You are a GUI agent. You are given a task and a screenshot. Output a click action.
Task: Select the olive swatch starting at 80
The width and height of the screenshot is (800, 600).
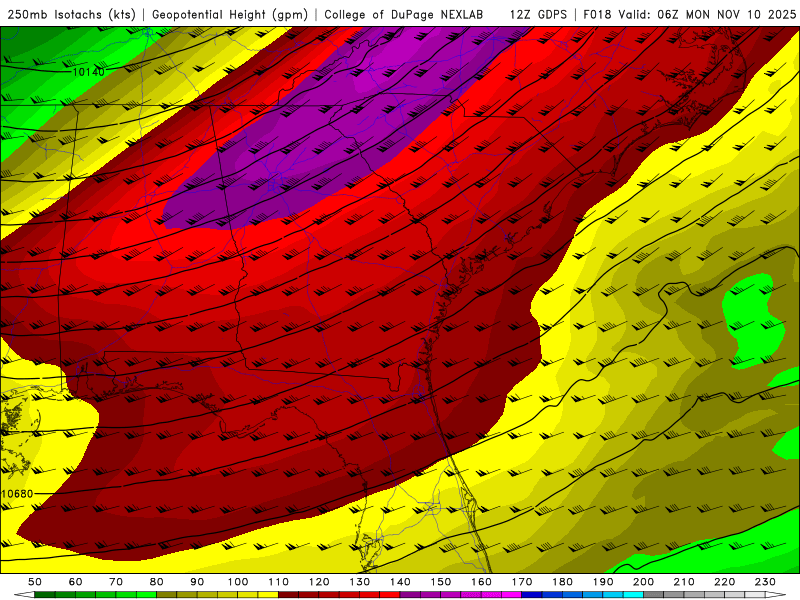pos(167,595)
